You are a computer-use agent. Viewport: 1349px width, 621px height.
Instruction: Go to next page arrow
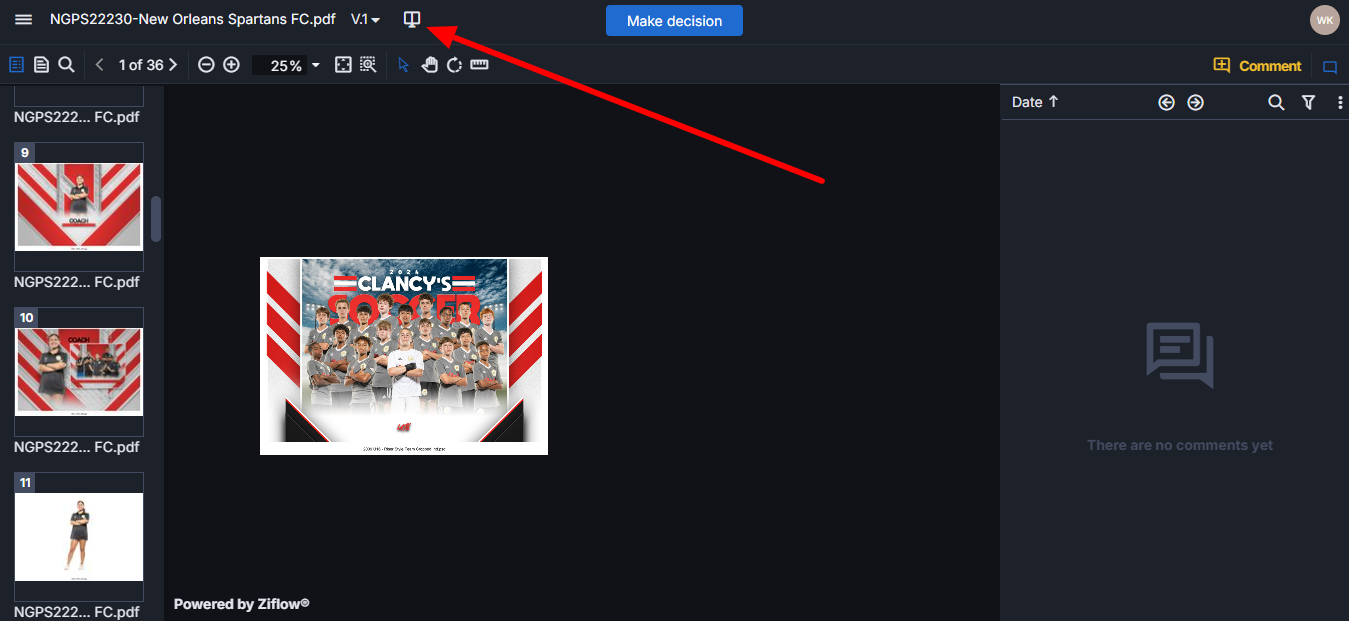[x=173, y=65]
